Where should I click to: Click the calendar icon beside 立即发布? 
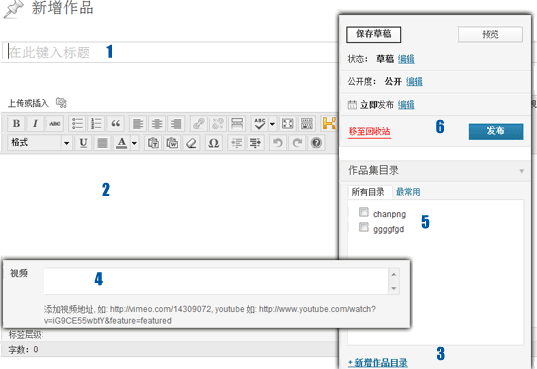click(x=352, y=104)
